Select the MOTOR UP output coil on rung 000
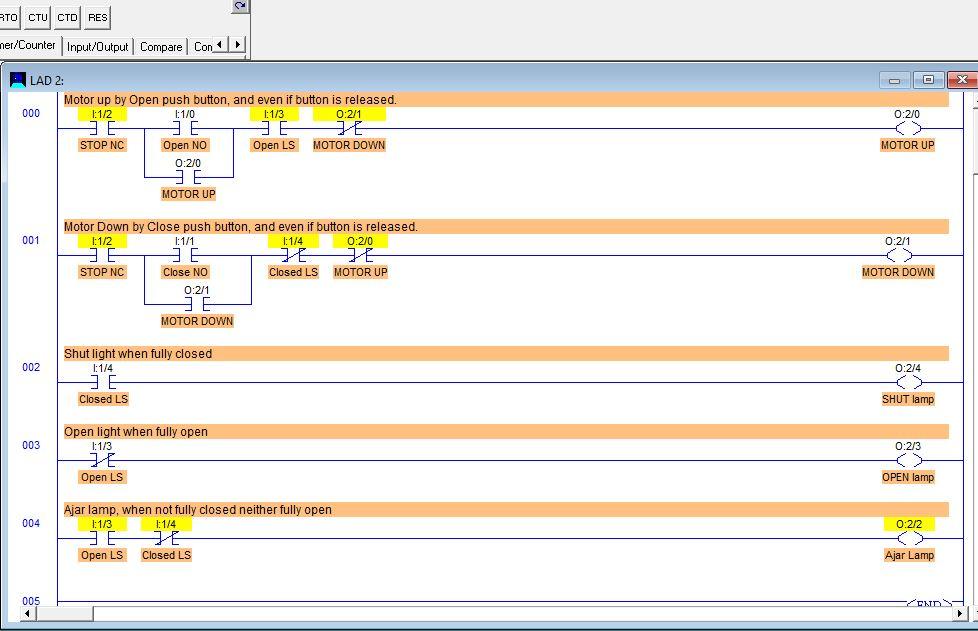 (907, 128)
